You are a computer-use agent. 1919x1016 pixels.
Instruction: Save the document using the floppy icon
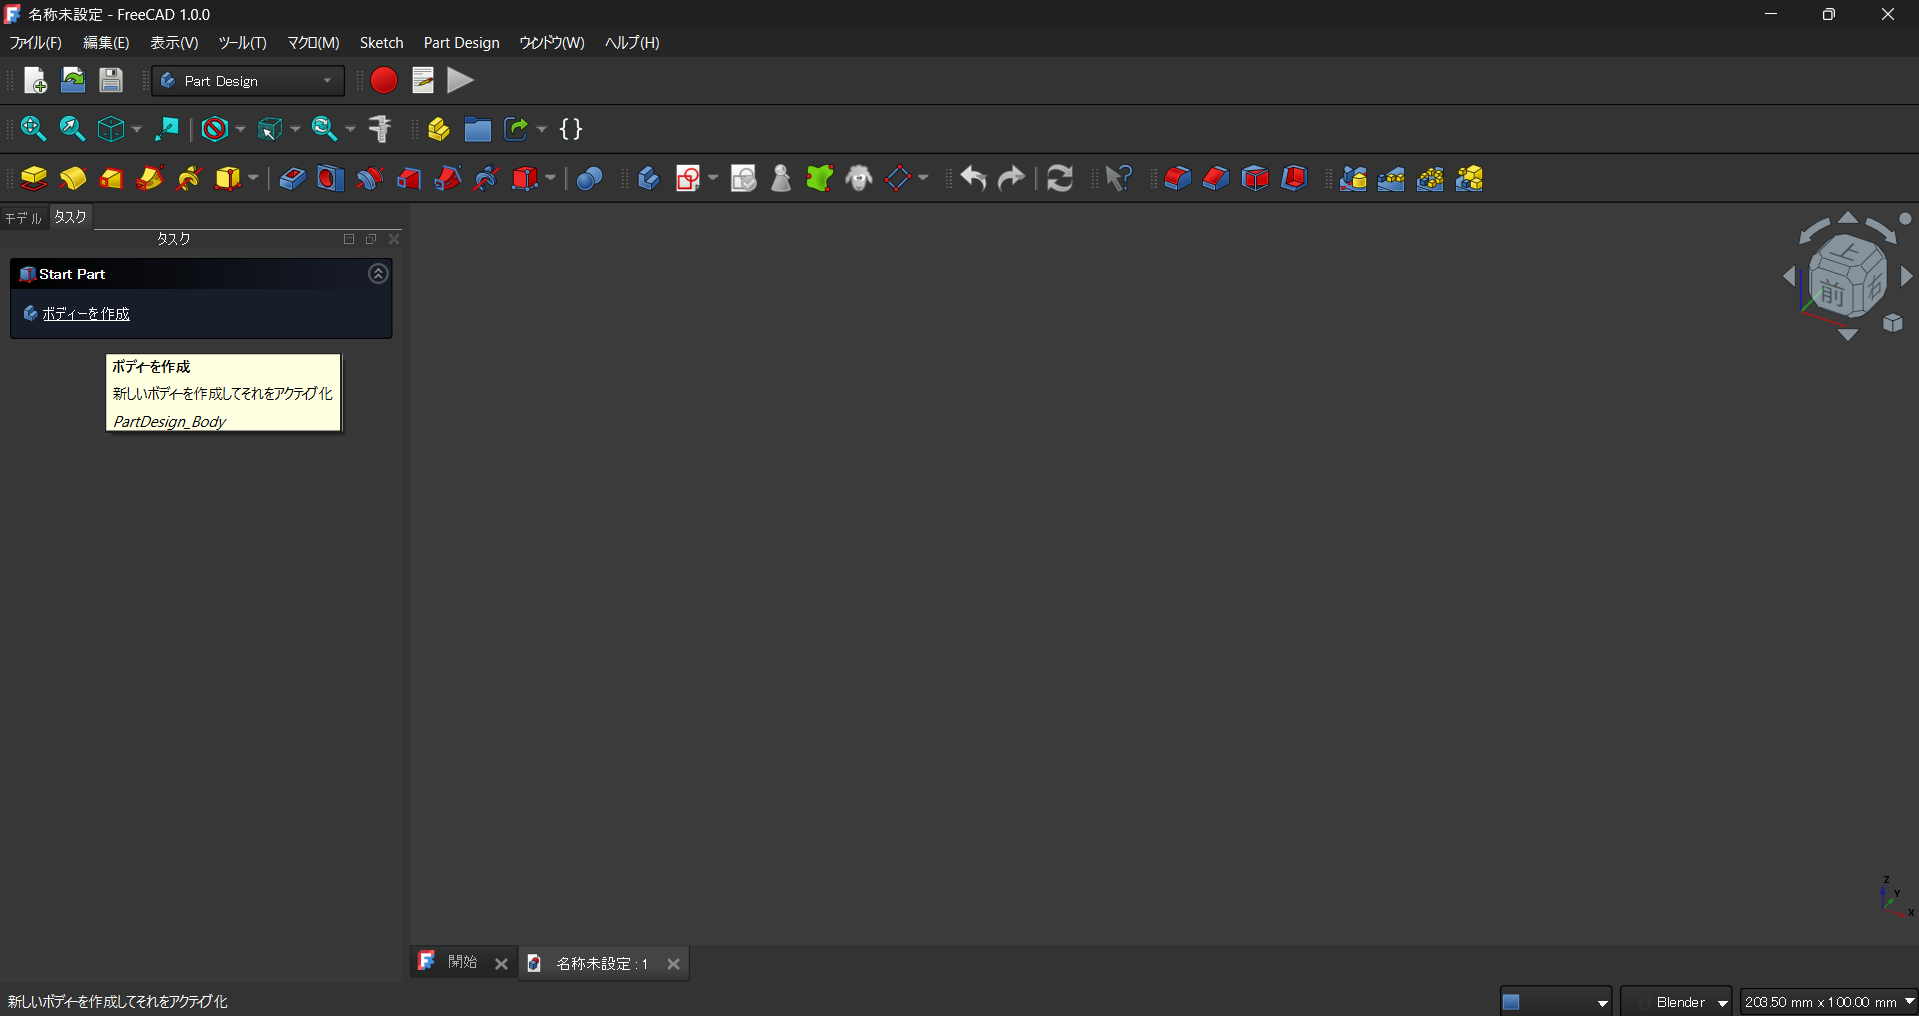pos(111,81)
